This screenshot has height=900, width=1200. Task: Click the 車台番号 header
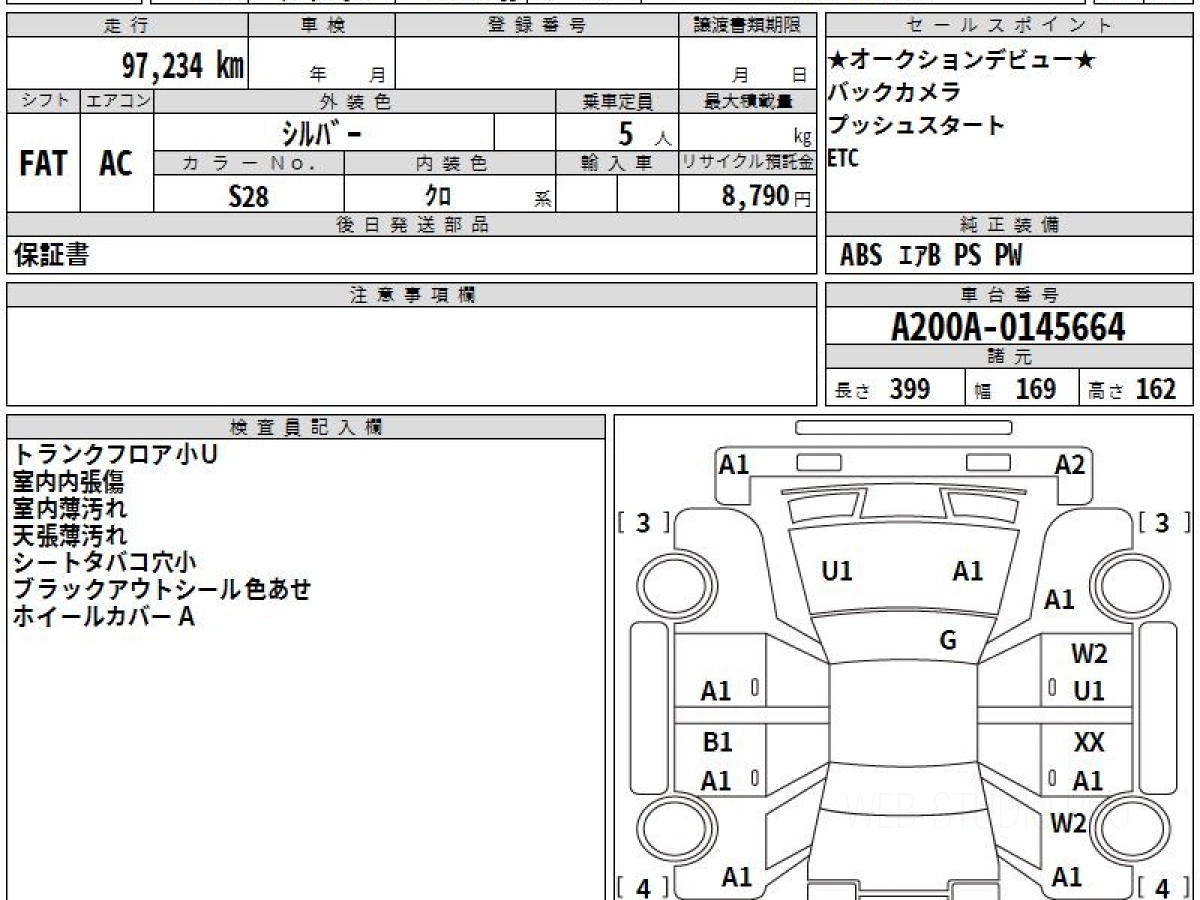[x=1010, y=295]
